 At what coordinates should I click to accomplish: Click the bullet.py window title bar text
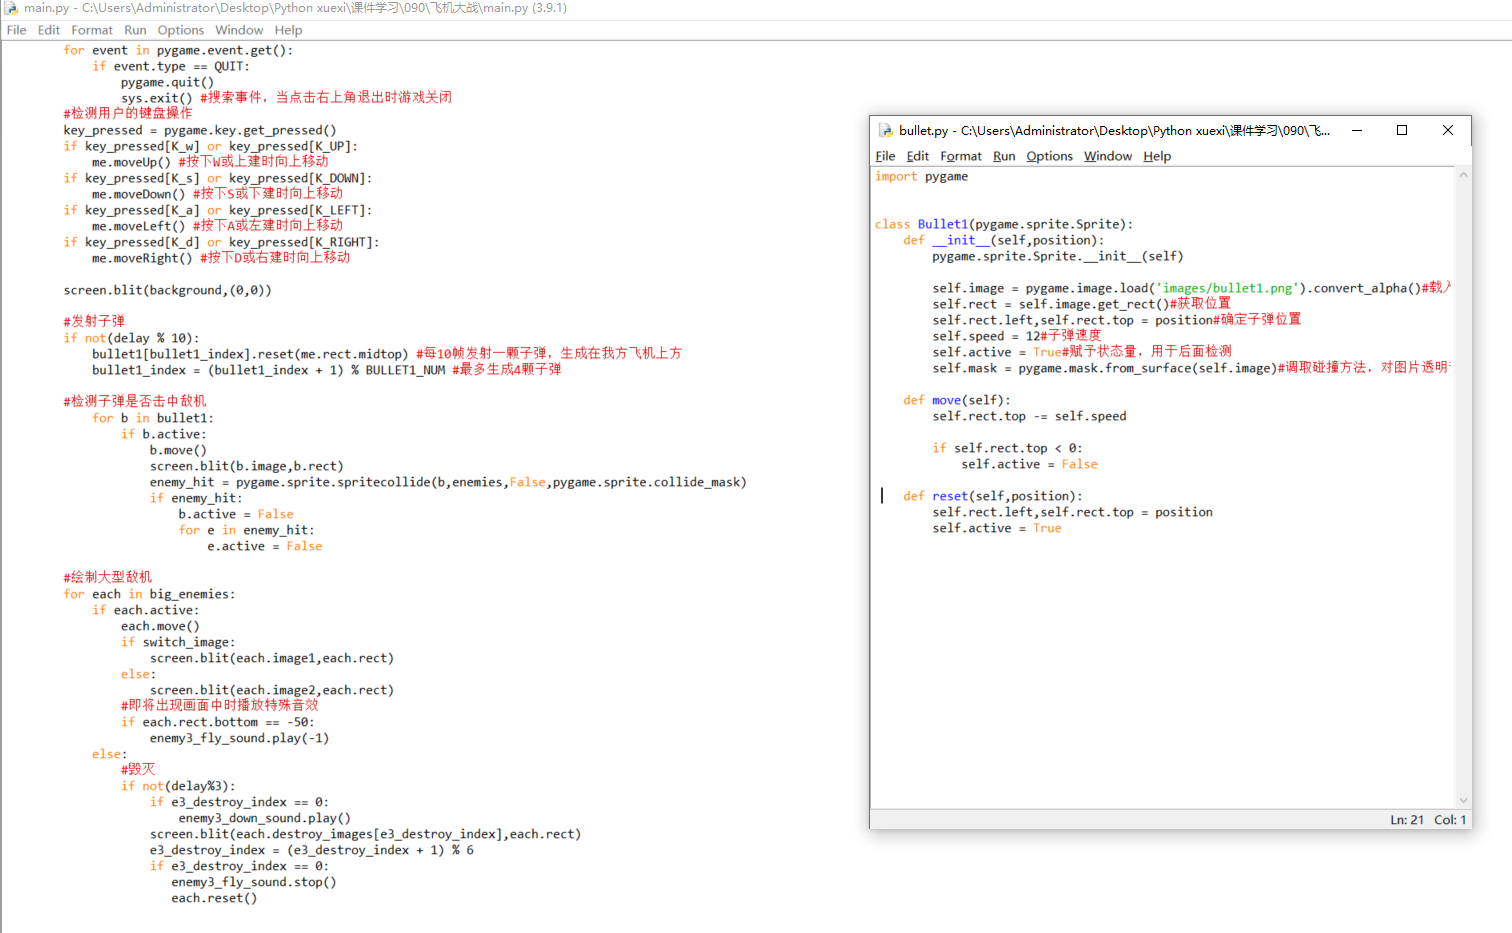1114,130
